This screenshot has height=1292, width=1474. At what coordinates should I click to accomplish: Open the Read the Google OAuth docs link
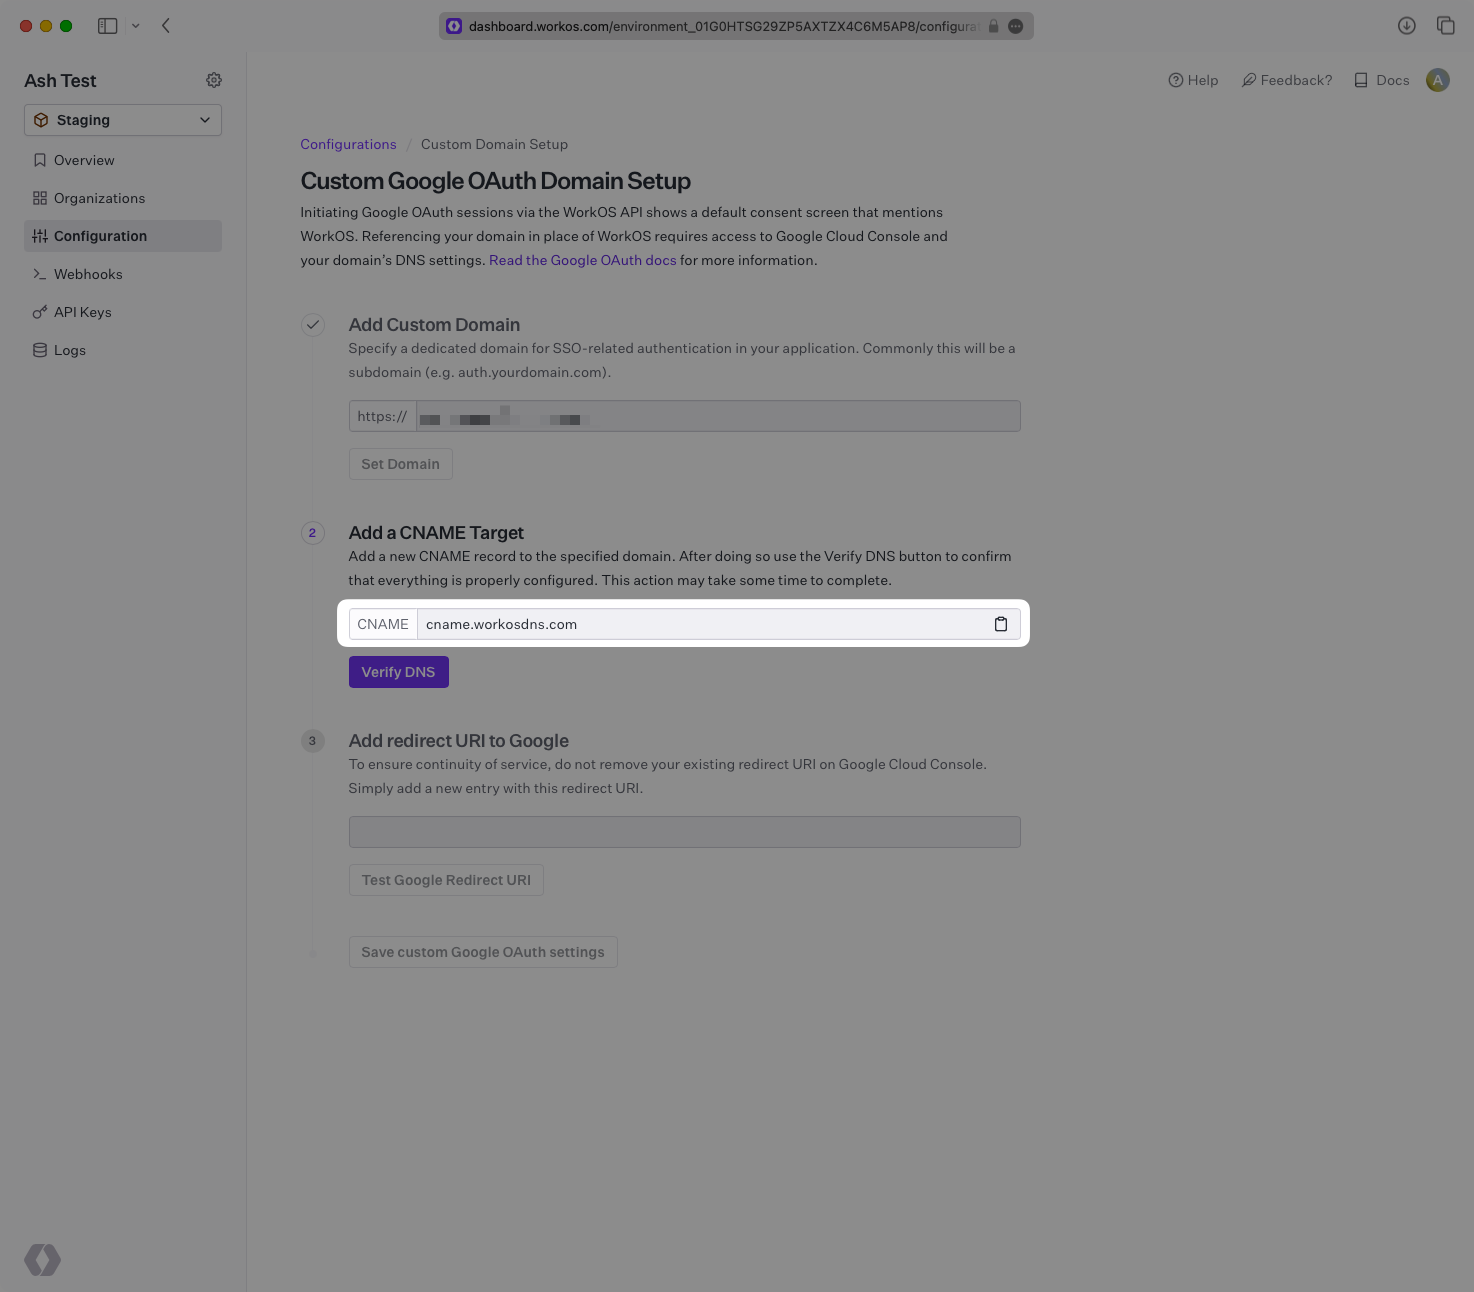tap(582, 260)
